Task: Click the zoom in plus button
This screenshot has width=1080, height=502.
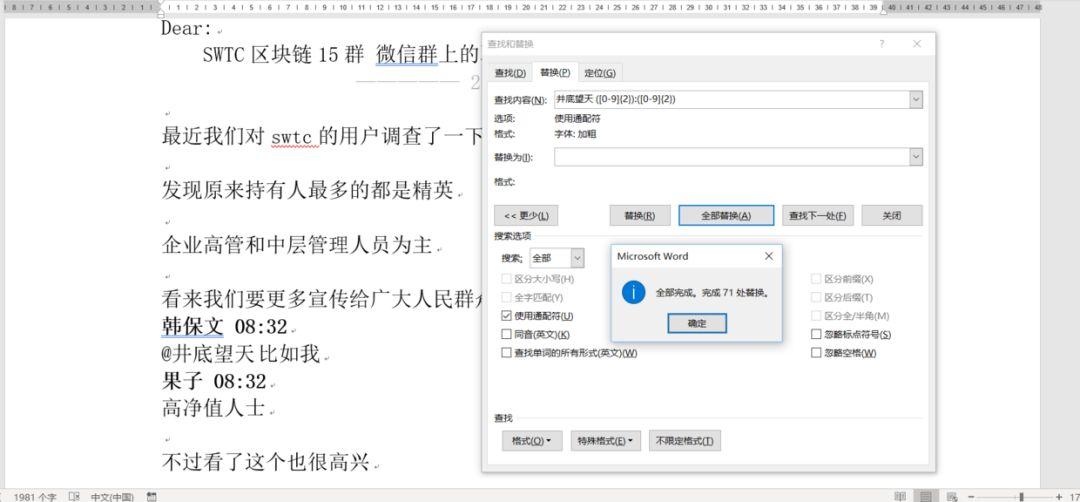Action: pyautogui.click(x=1059, y=496)
